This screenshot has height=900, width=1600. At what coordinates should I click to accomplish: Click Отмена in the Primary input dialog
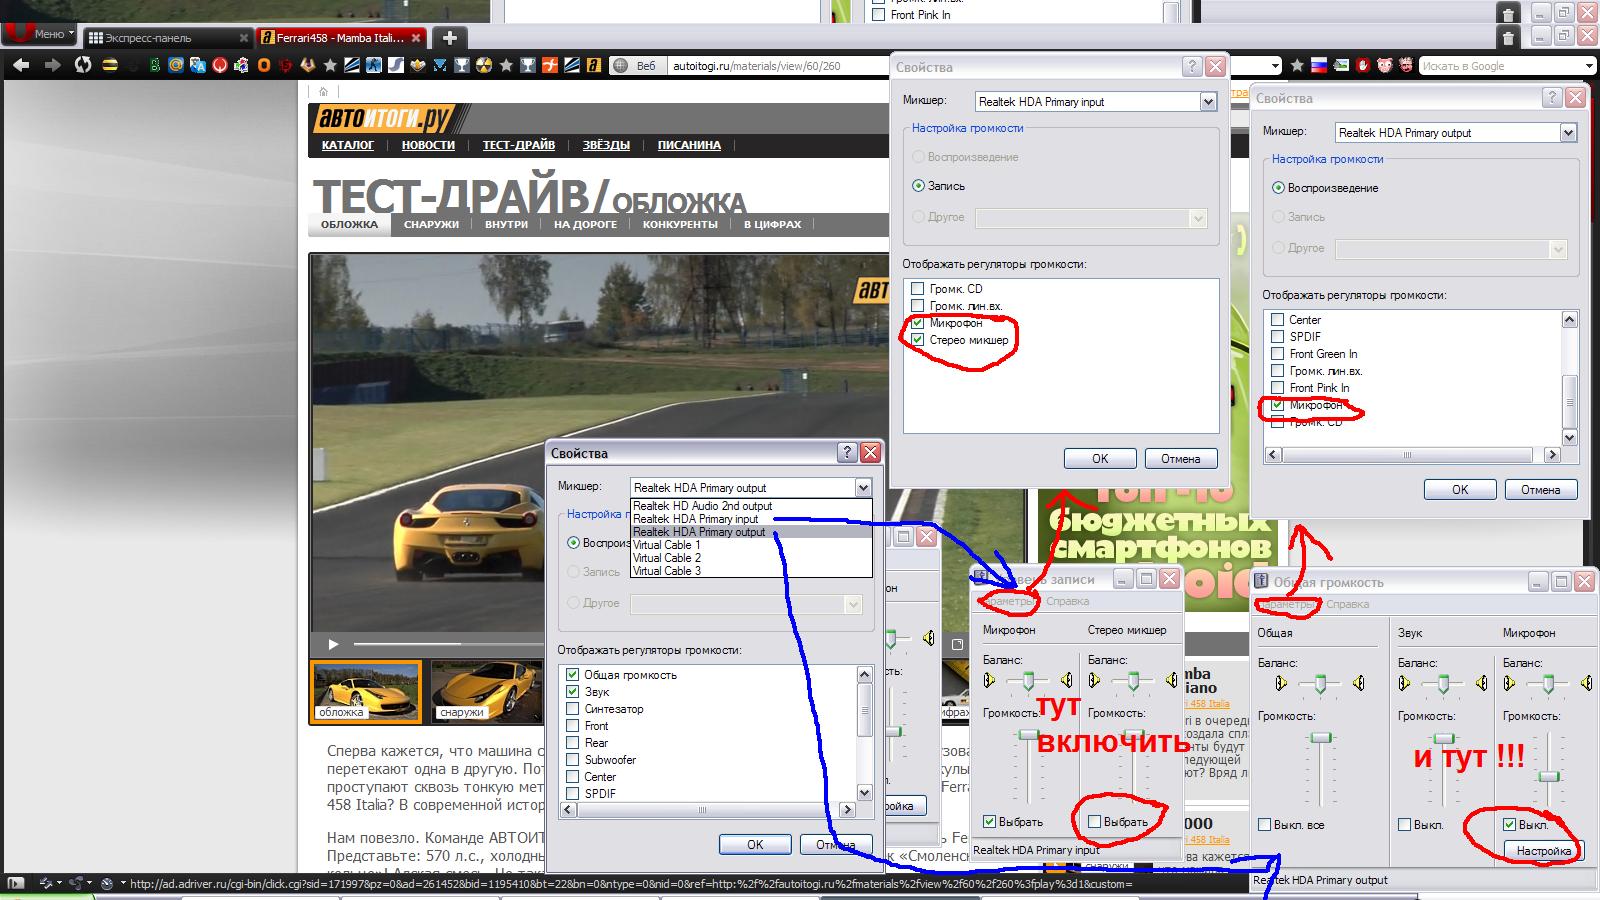1181,459
